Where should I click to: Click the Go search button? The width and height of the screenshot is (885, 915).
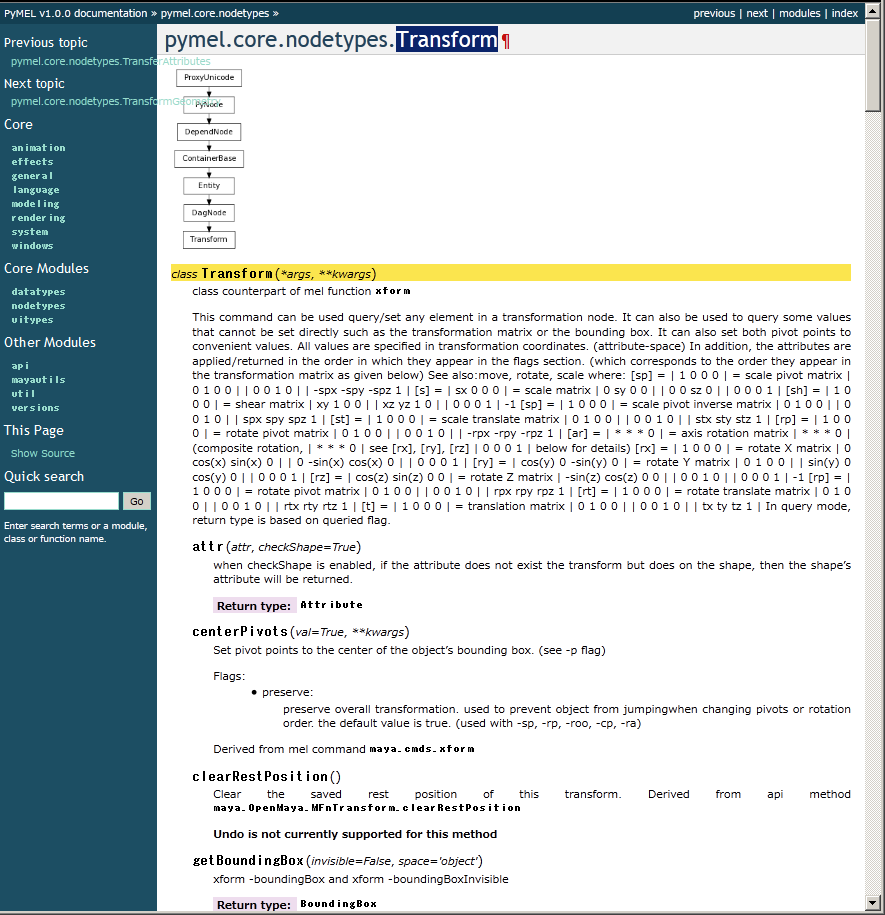coord(137,501)
